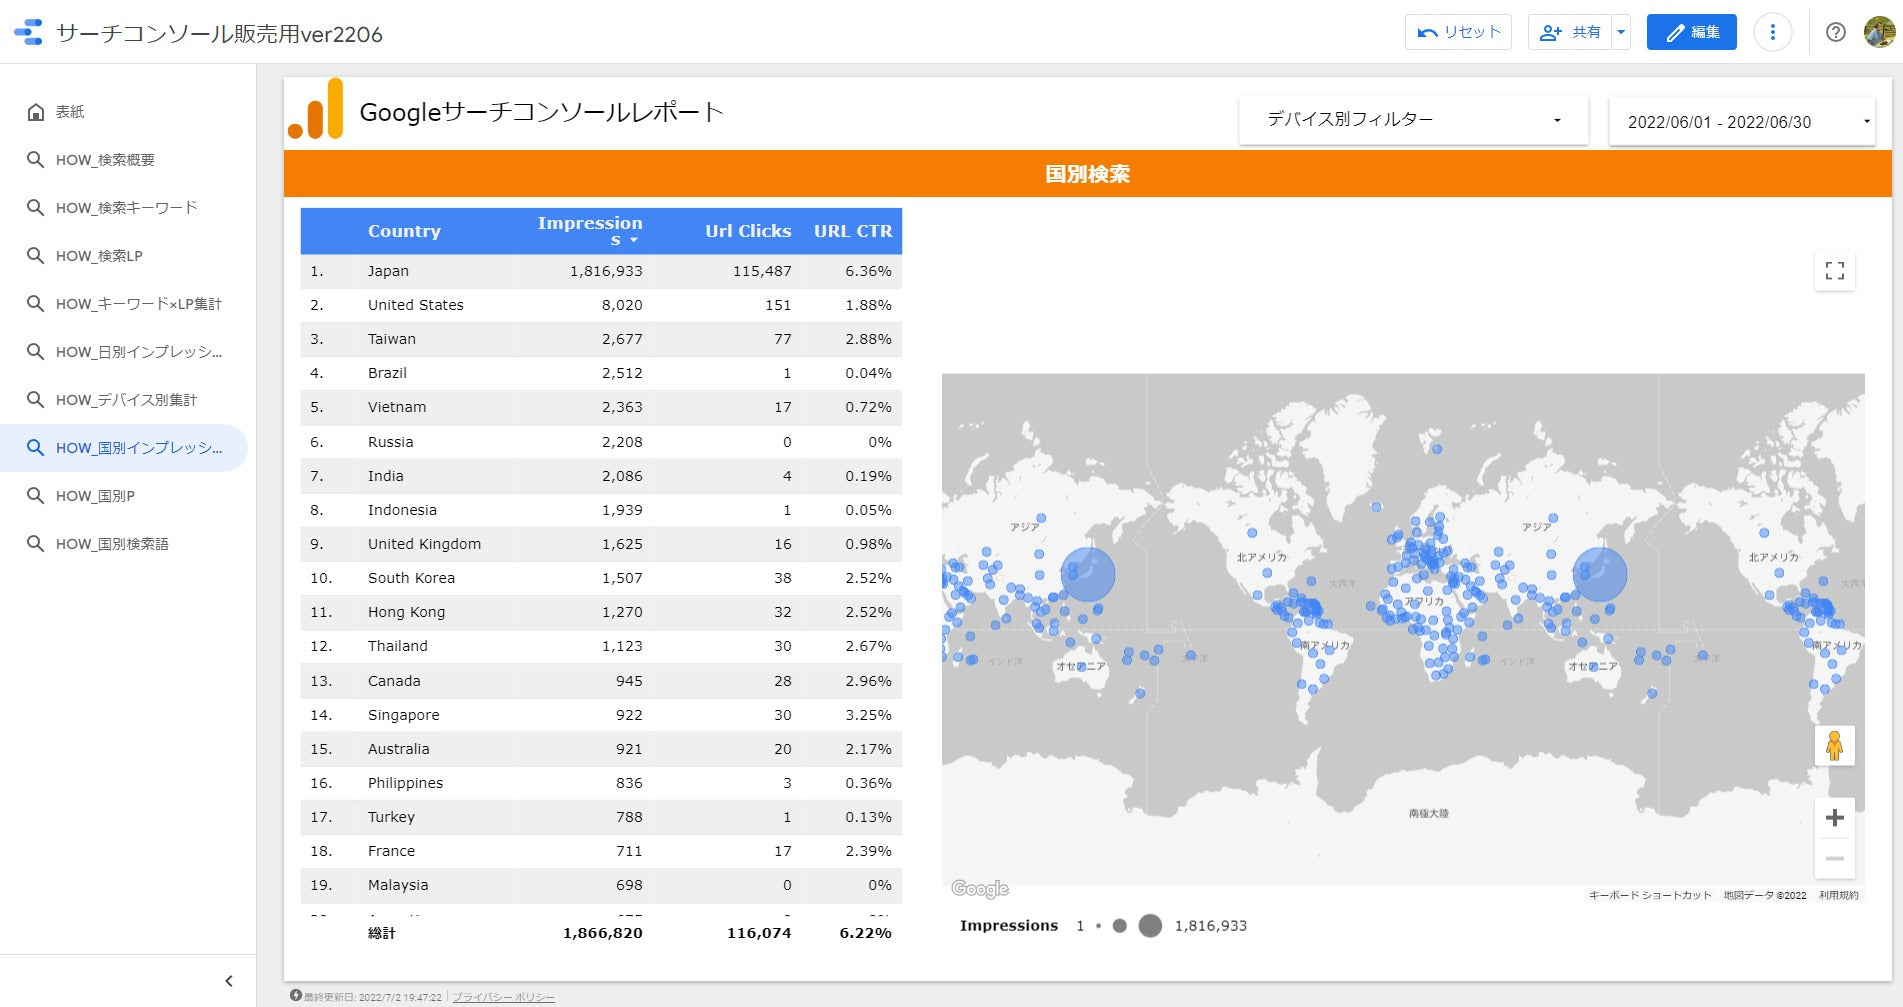Screen dimensions: 1903x1007
Task: Select the HOW_国別インプレッシ... page
Action: (124, 448)
